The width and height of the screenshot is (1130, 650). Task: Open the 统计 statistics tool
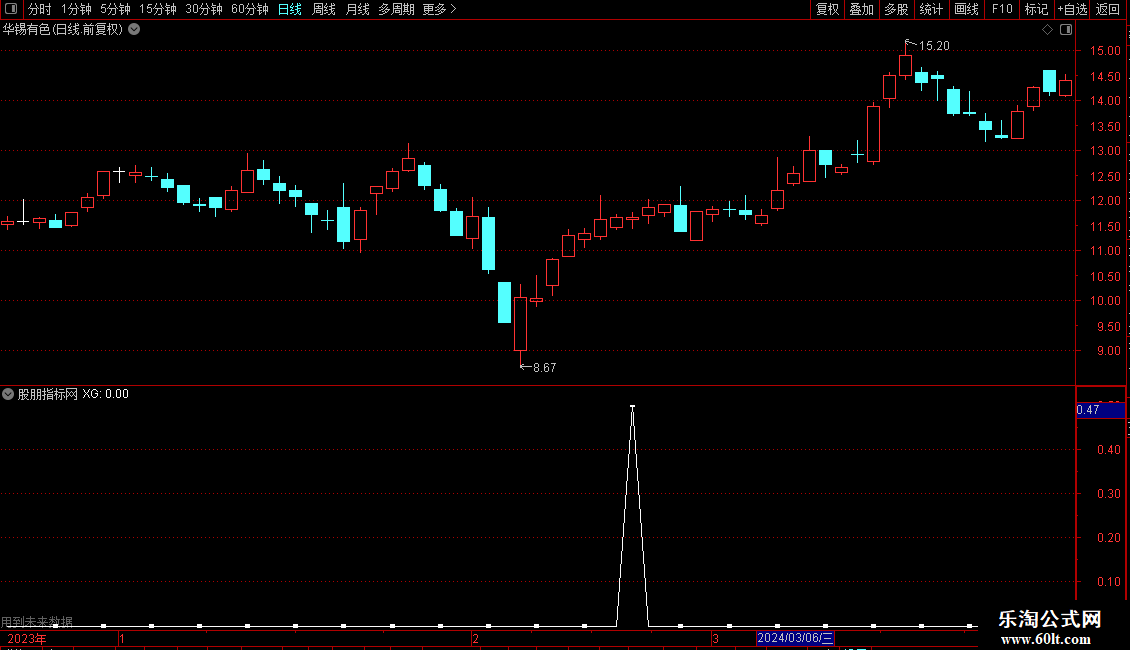click(931, 9)
